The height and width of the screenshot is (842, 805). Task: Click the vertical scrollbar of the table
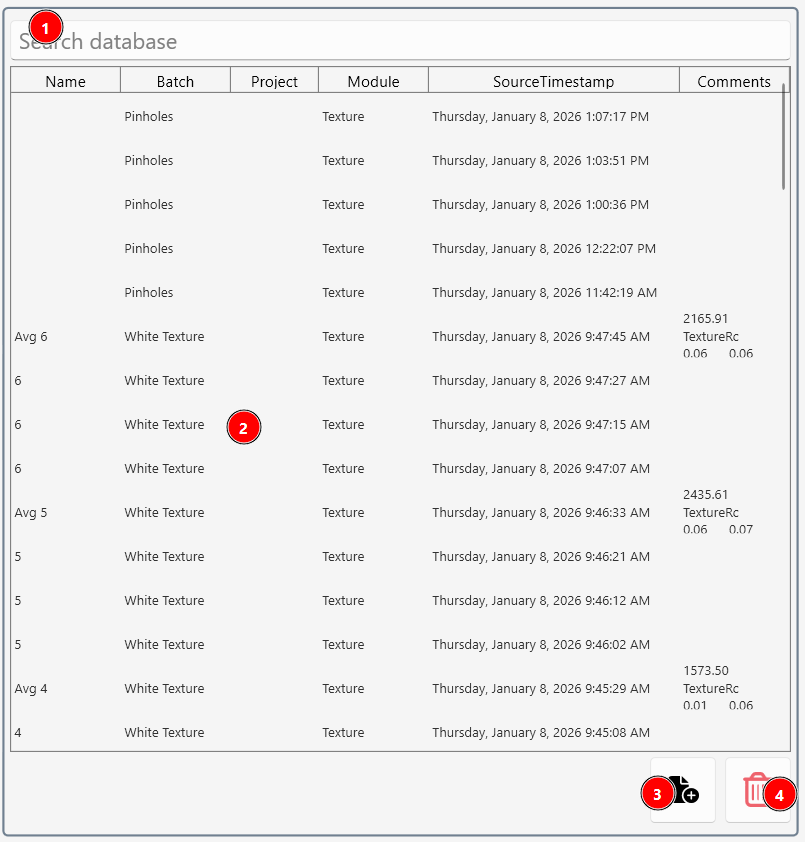click(784, 136)
